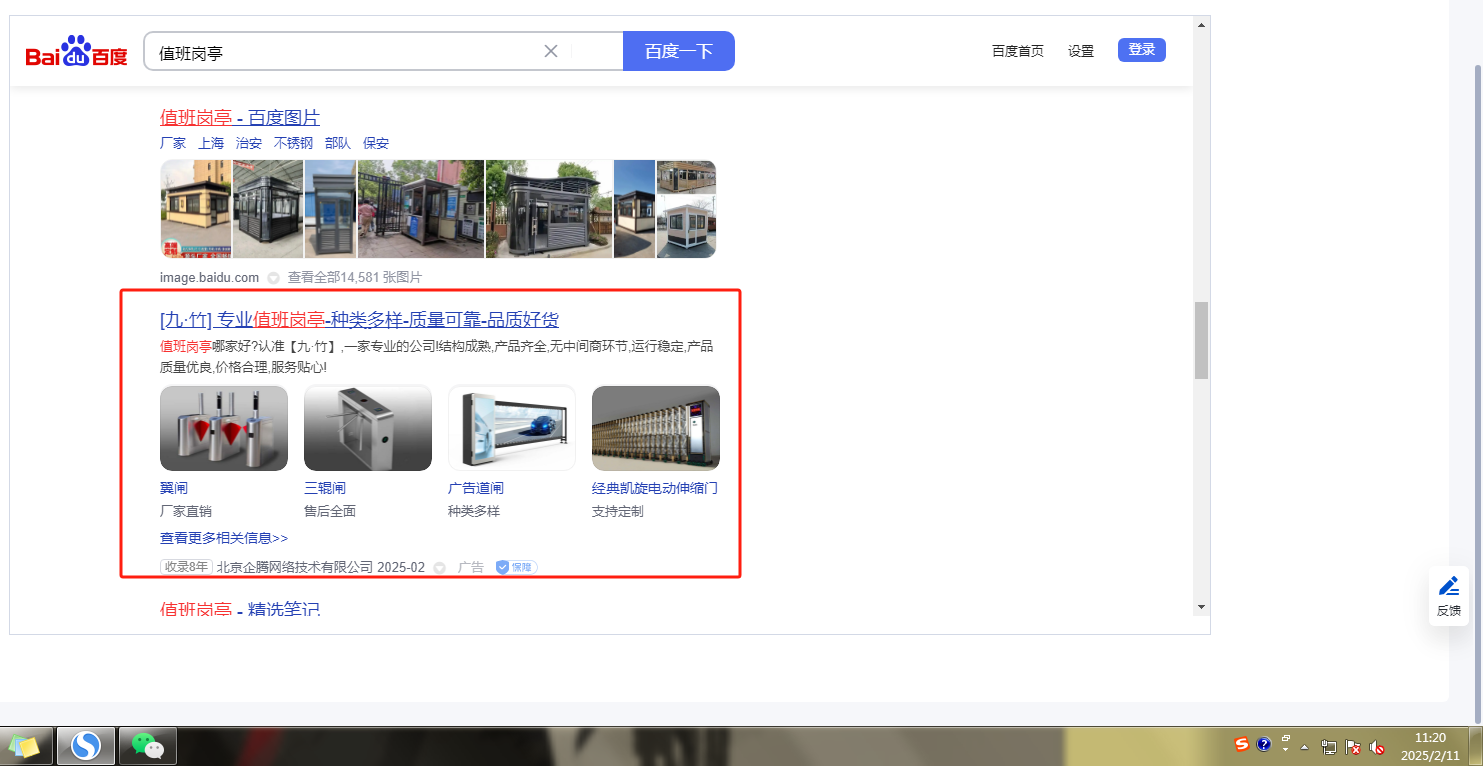Click the 收录8年 badge
The height and width of the screenshot is (766, 1483).
(186, 567)
